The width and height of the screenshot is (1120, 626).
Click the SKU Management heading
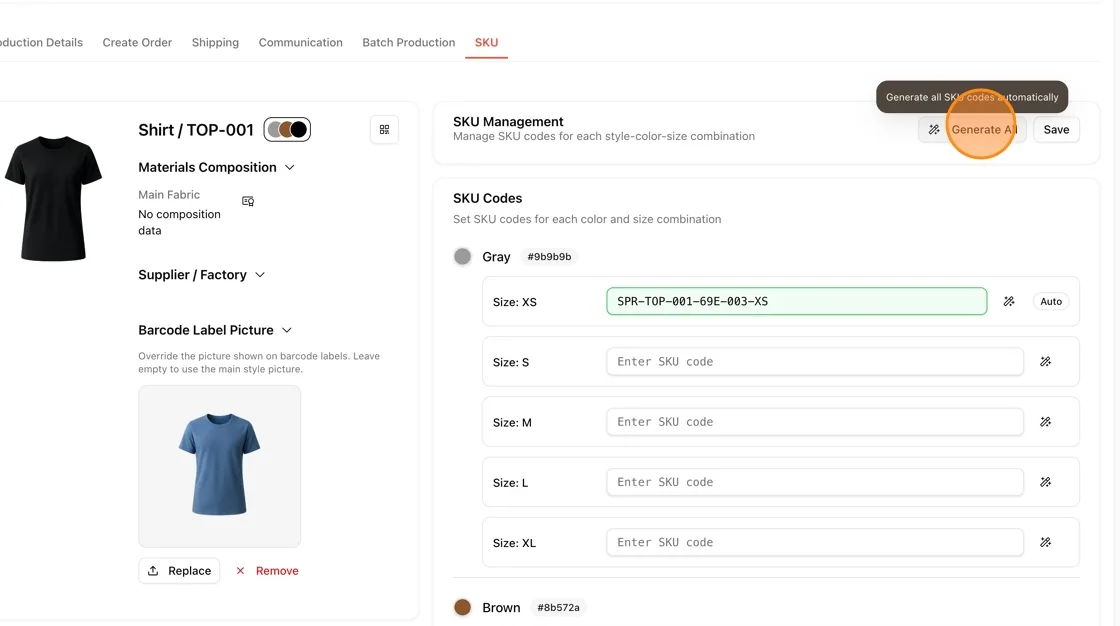[x=508, y=121]
